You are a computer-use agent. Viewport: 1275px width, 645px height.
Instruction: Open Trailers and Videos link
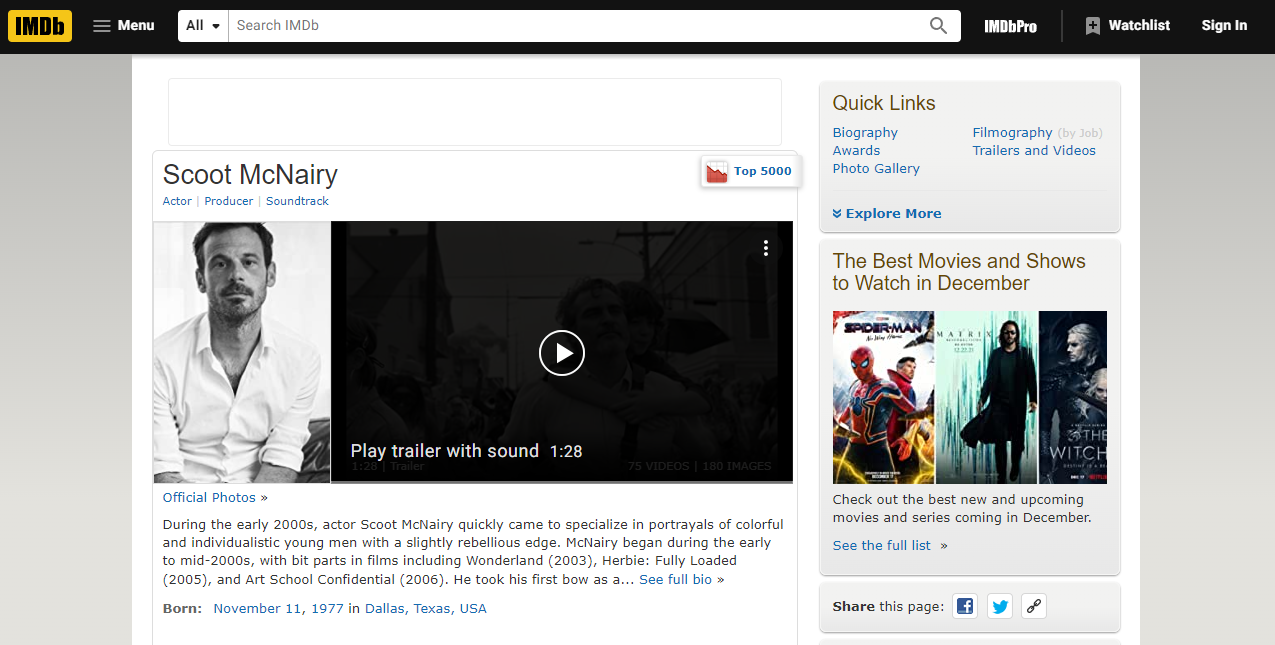point(1034,150)
